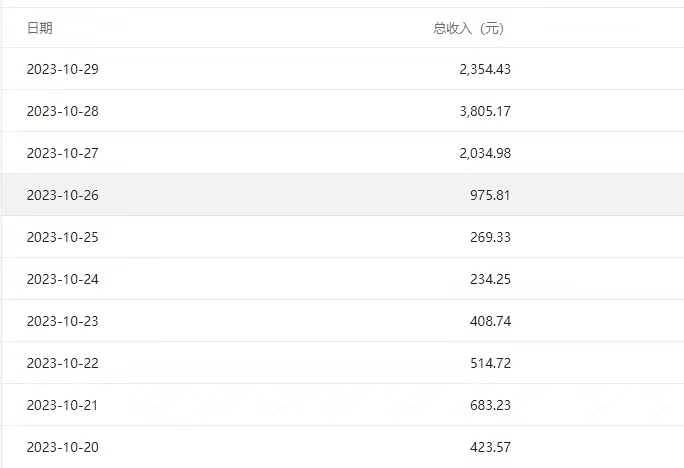This screenshot has width=684, height=468.
Task: Select the 2023-10-25 date cell
Action: click(x=63, y=237)
